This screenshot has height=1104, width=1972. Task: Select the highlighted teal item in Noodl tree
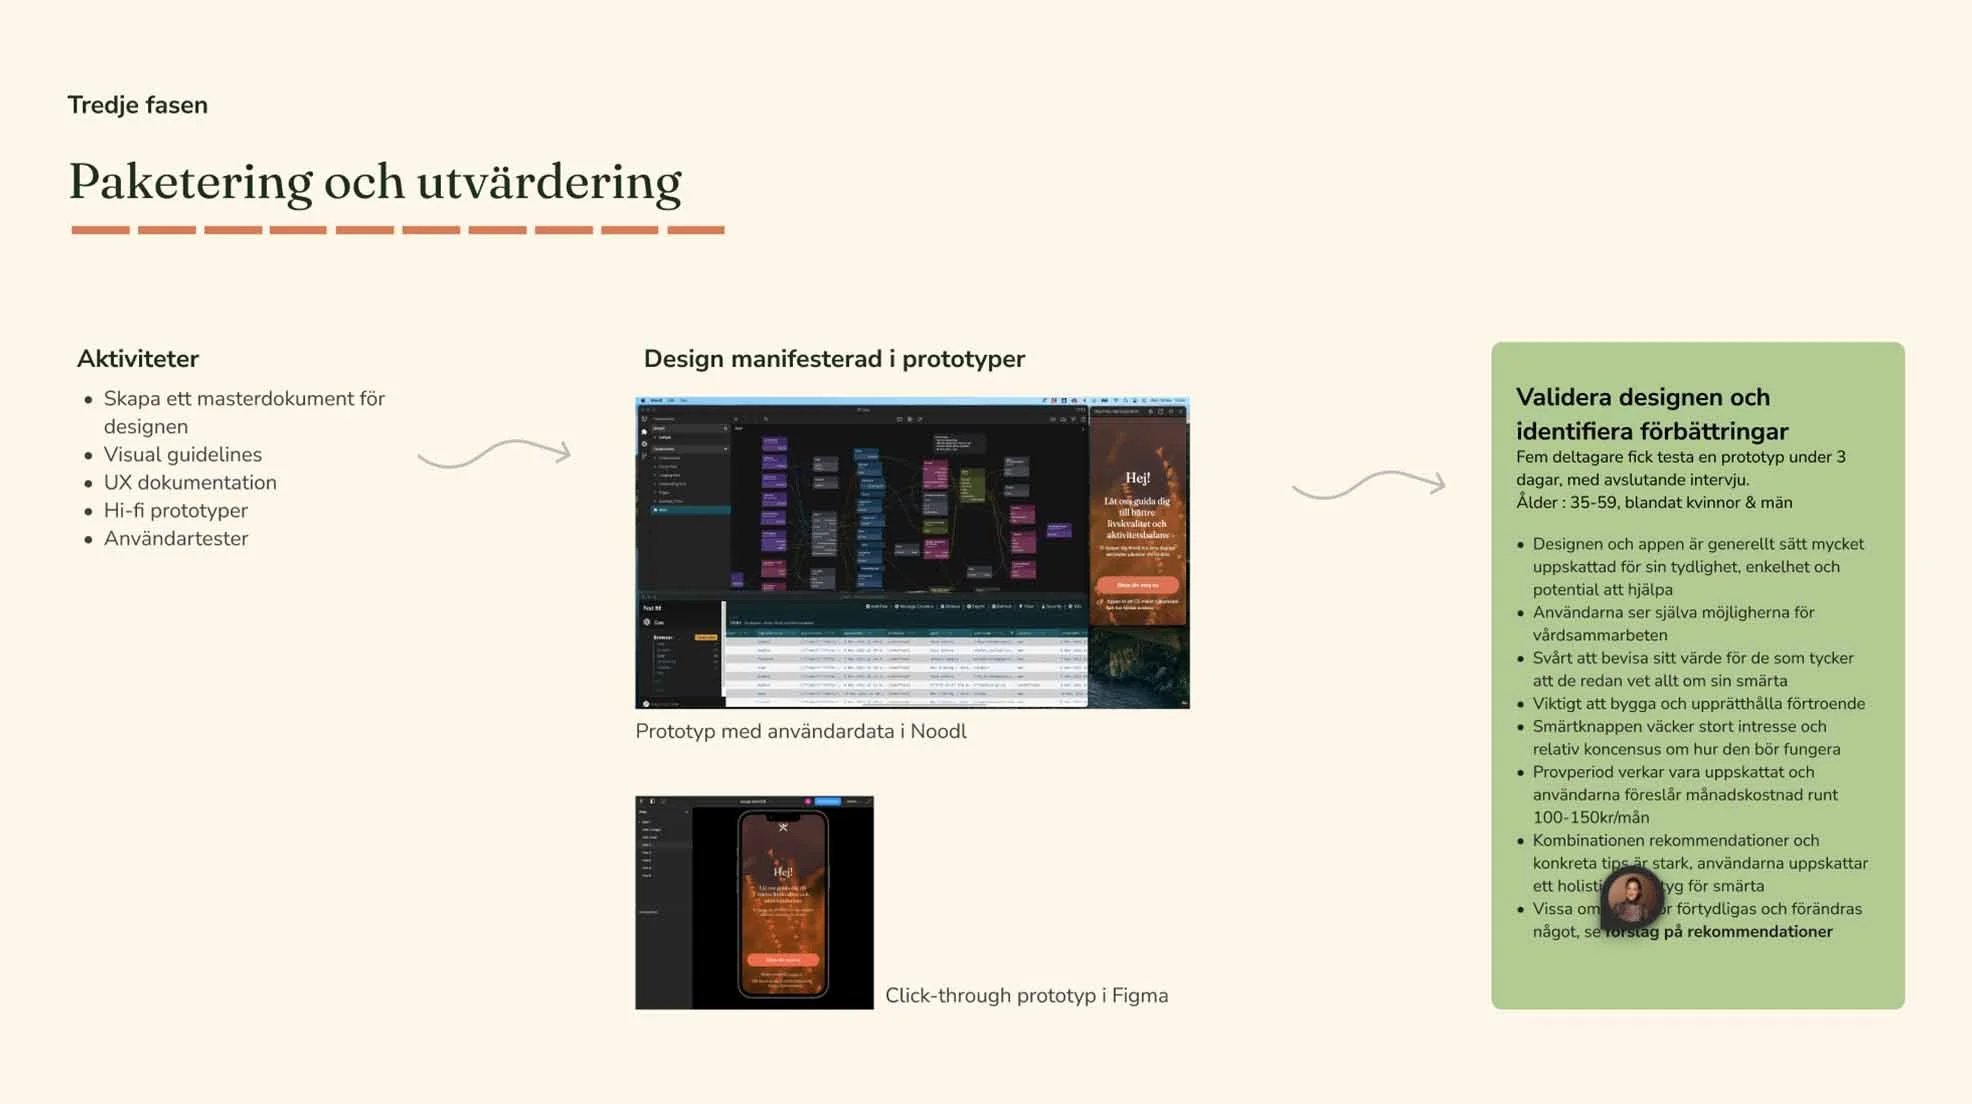(690, 510)
